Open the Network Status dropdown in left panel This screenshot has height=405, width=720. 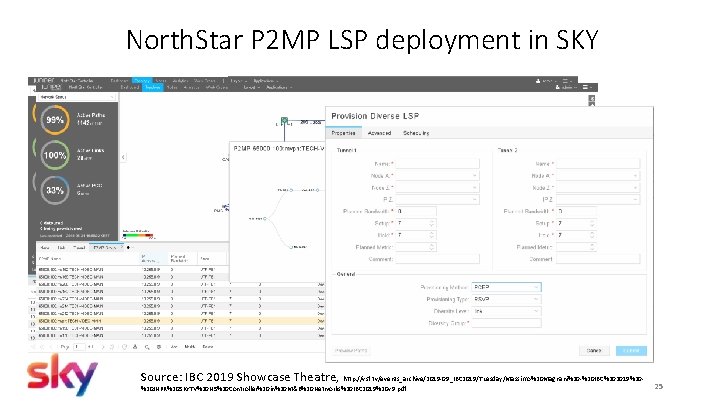coord(77,97)
